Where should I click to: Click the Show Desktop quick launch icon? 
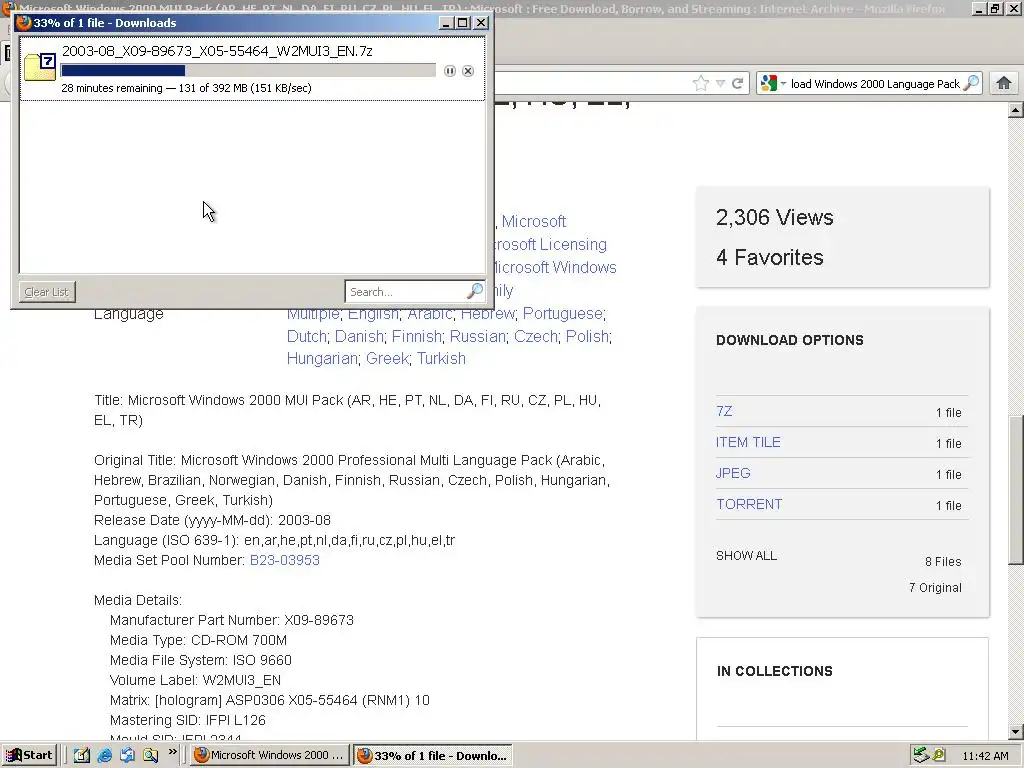(82, 755)
